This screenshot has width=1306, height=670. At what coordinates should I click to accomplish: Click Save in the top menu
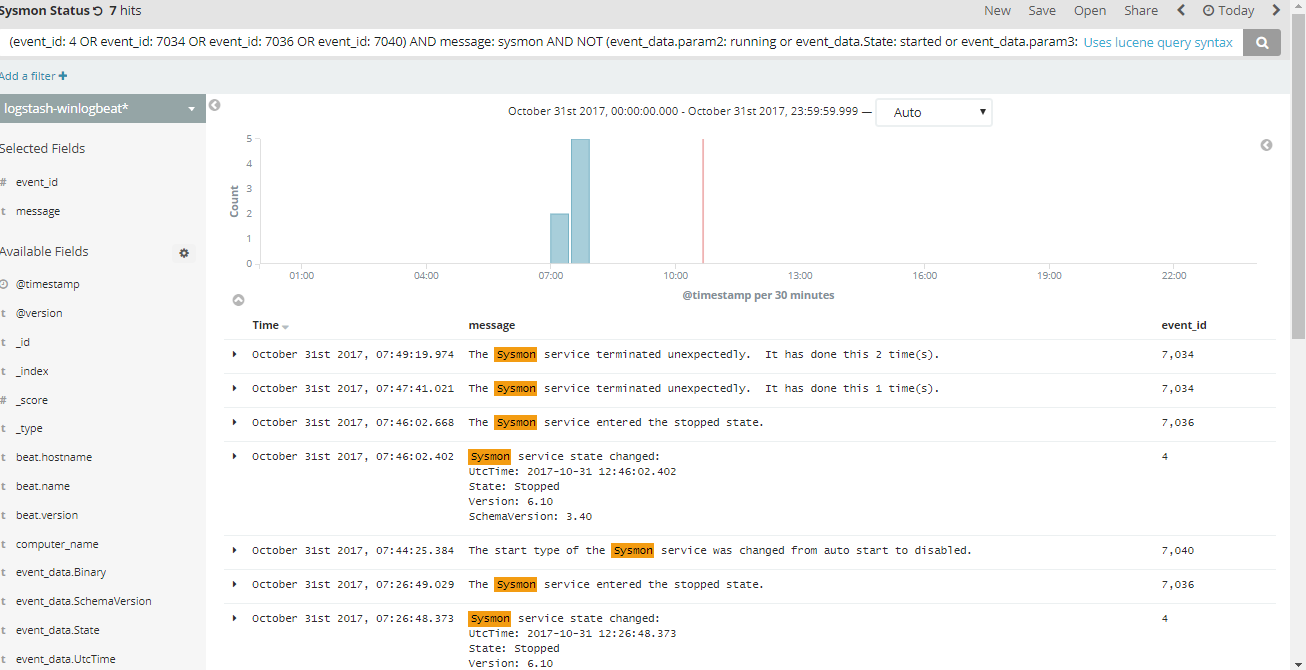(1042, 10)
